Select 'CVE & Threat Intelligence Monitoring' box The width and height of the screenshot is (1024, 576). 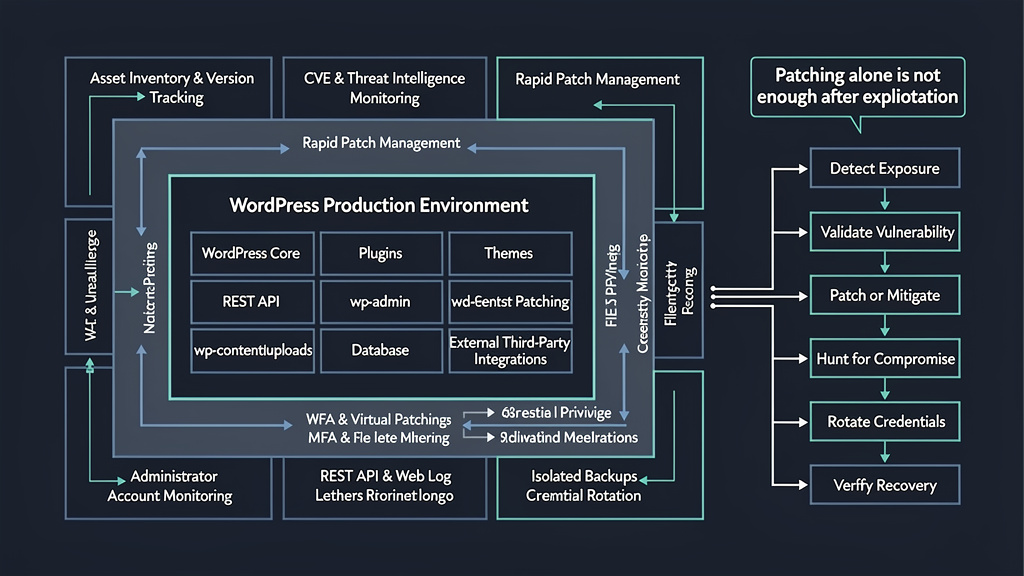pos(385,88)
